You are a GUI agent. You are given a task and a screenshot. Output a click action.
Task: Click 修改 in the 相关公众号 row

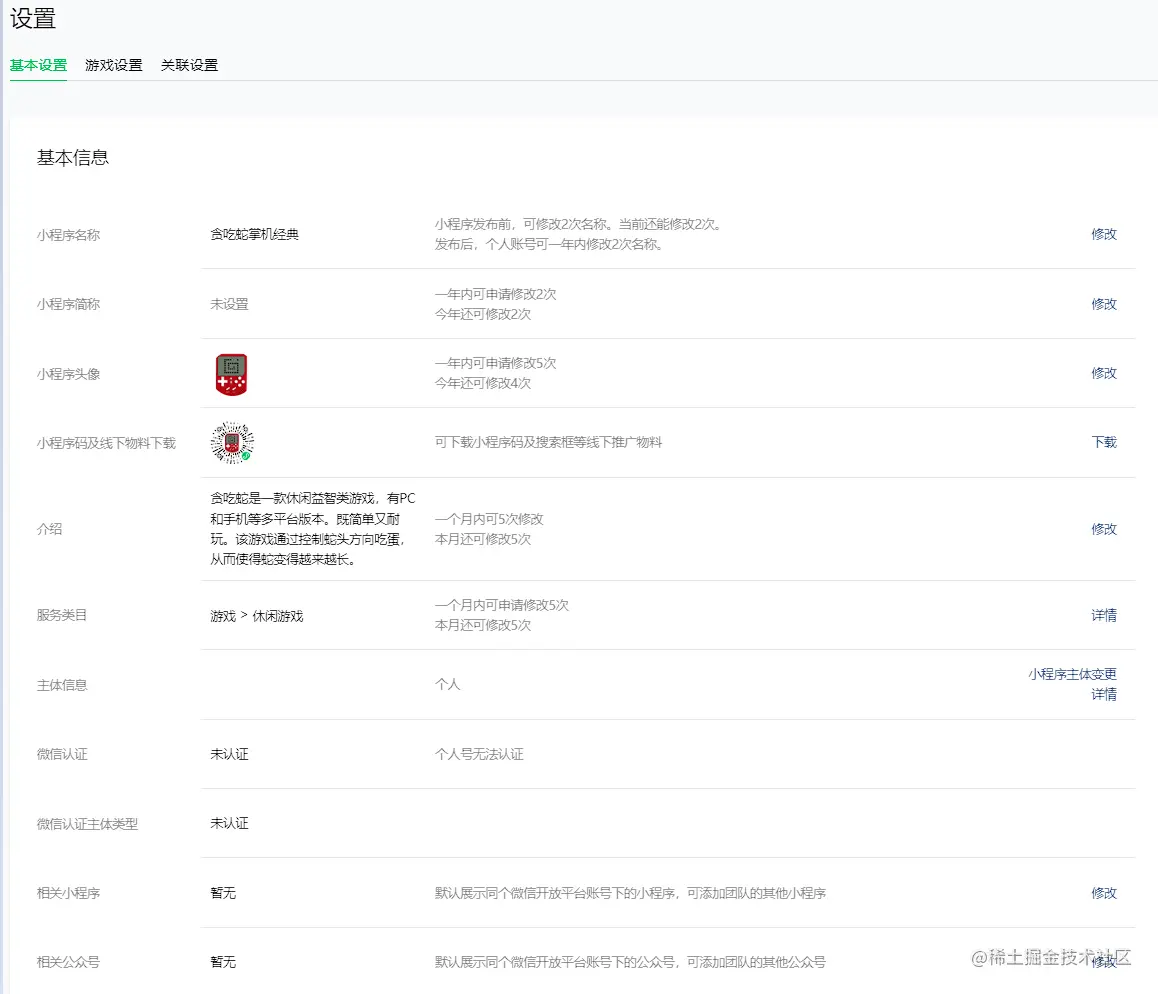tap(1104, 962)
